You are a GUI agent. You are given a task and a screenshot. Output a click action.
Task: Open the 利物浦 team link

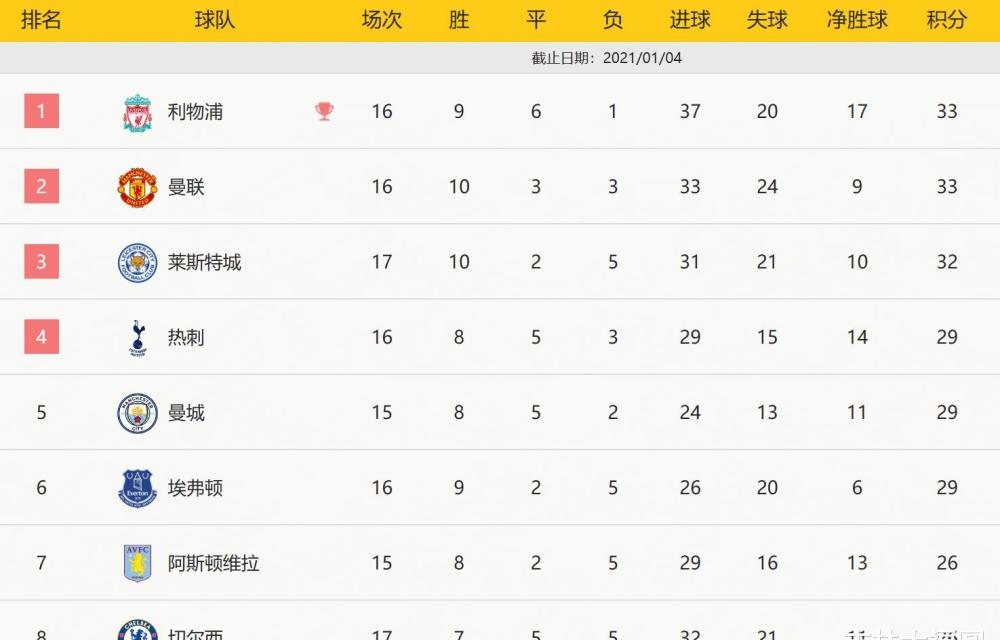pyautogui.click(x=195, y=112)
